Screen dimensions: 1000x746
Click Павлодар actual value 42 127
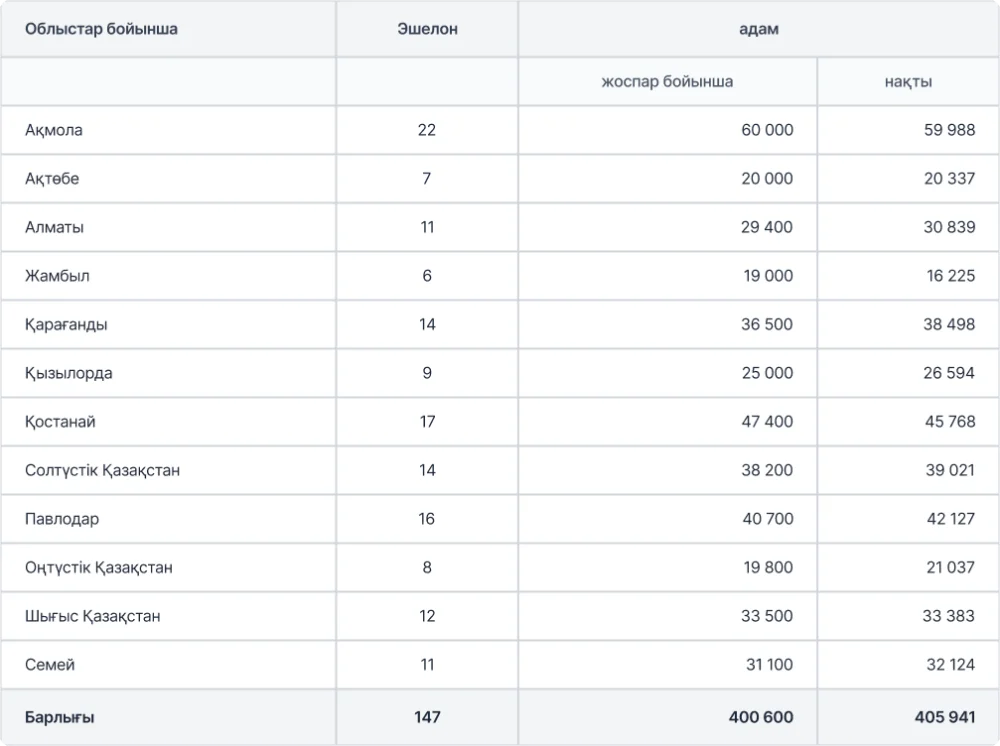(x=949, y=519)
